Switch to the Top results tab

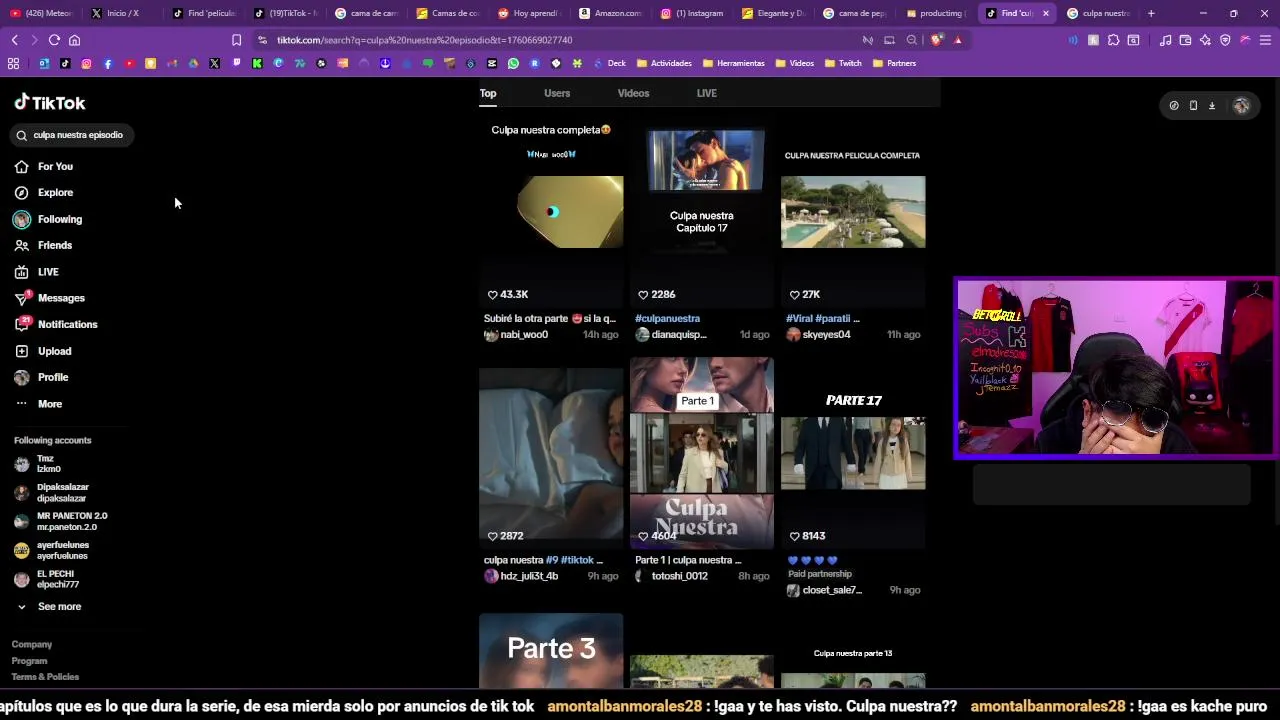point(488,93)
